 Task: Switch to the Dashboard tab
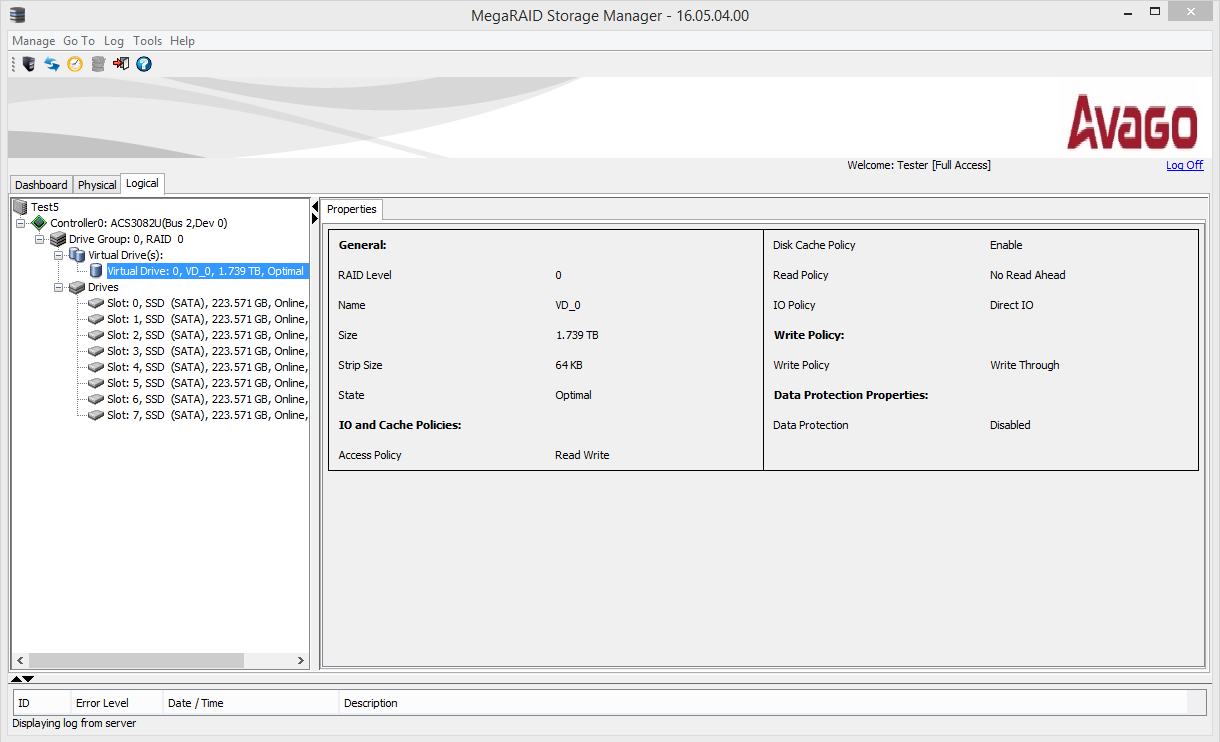[x=41, y=185]
